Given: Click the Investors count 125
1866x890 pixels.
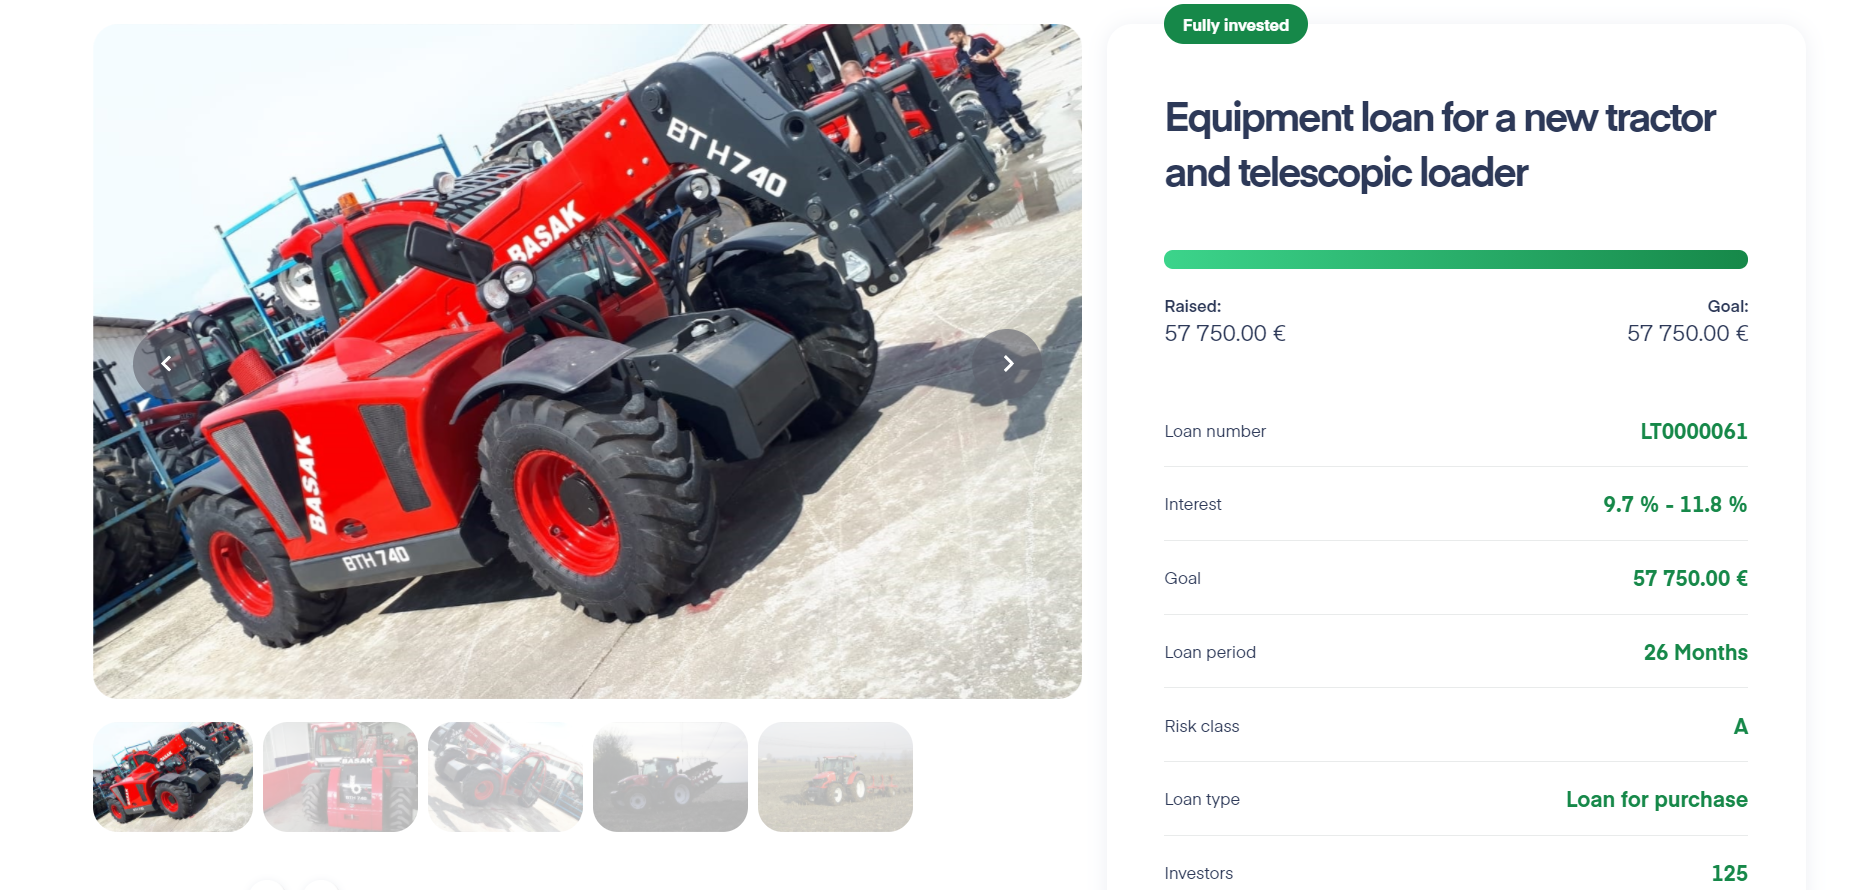Looking at the screenshot, I should tap(1729, 873).
